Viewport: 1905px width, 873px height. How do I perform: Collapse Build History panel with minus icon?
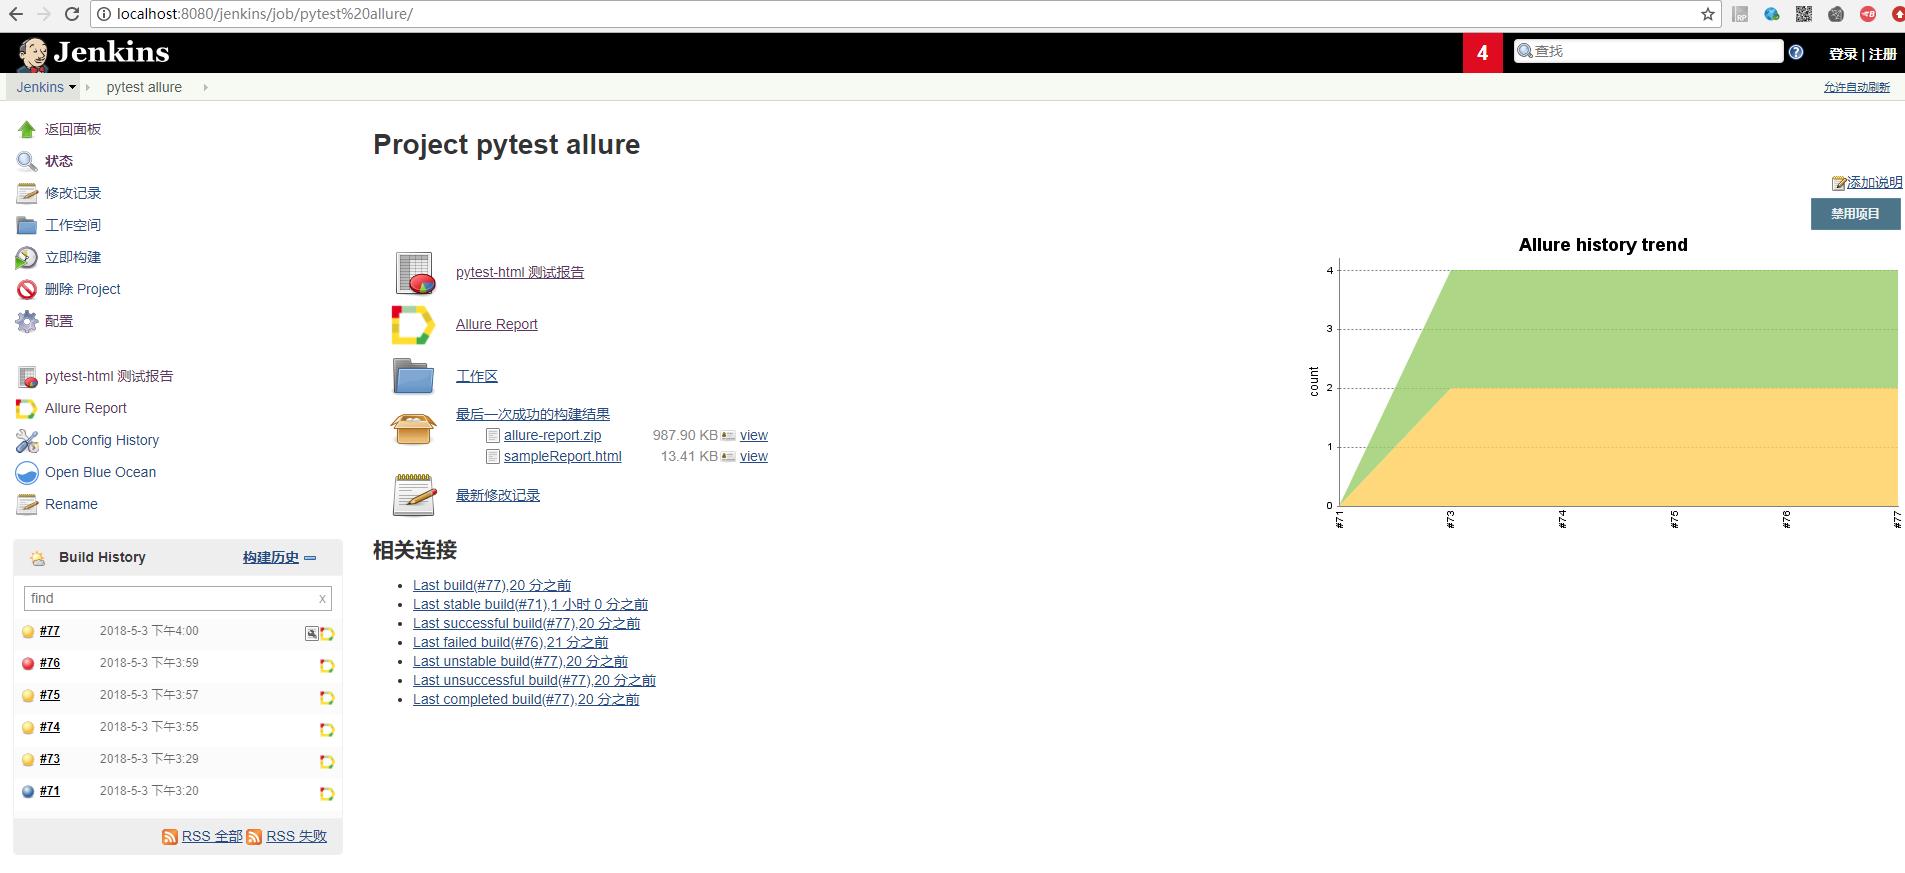[x=310, y=558]
